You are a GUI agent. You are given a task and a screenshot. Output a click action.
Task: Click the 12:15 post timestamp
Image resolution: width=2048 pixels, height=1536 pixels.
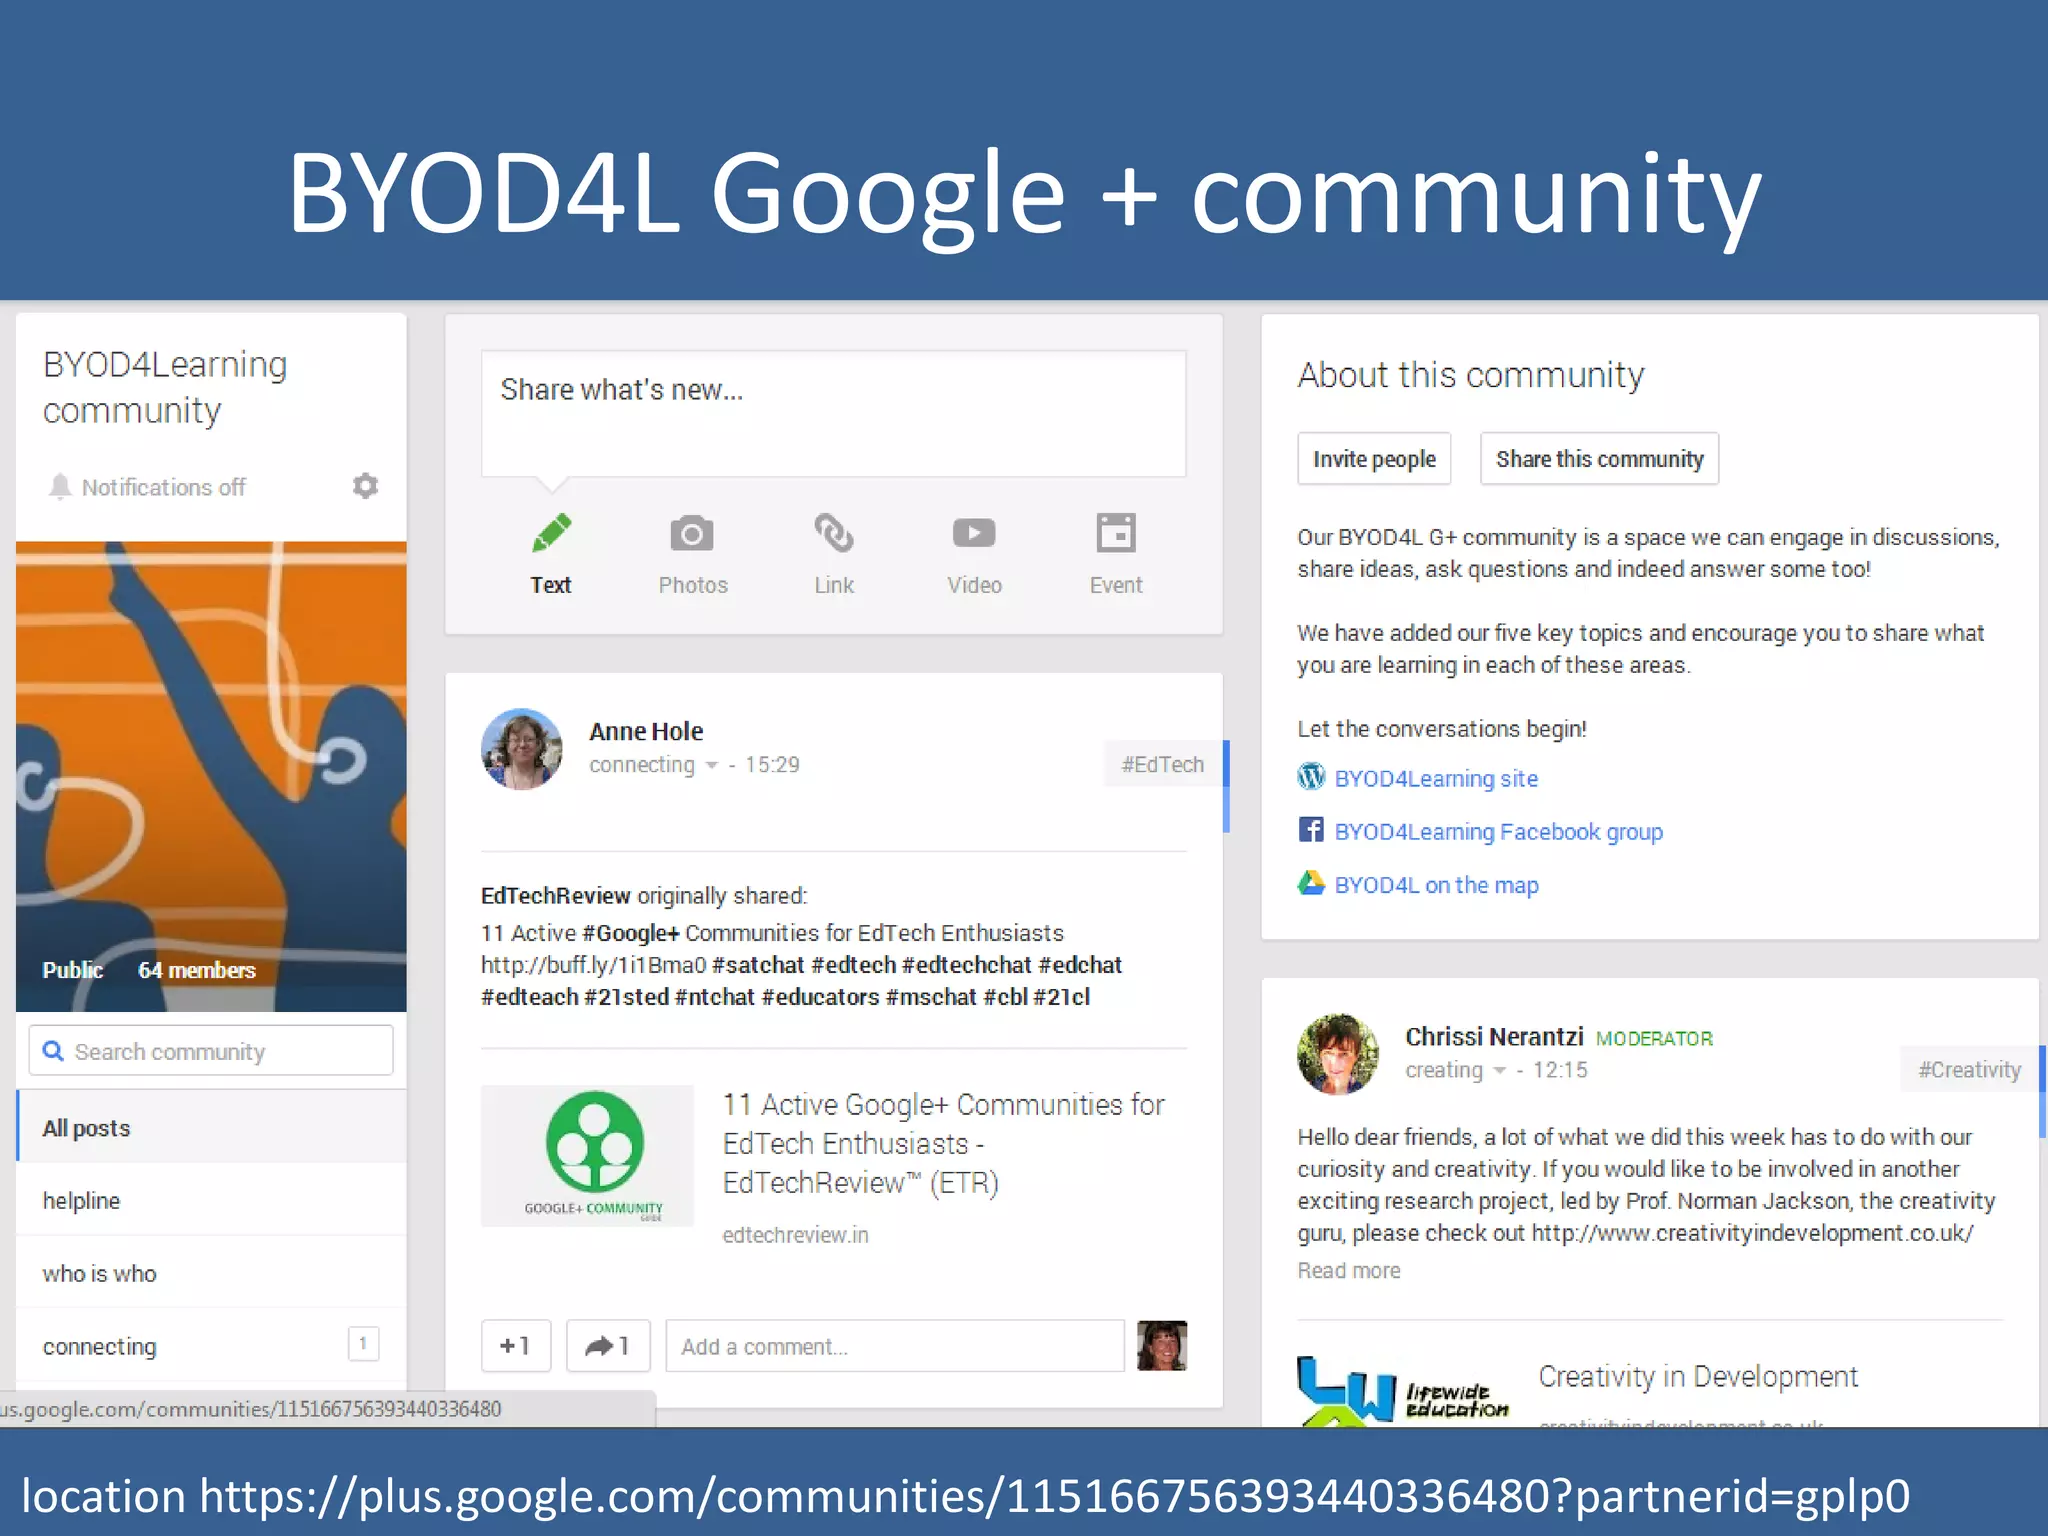click(1560, 1070)
